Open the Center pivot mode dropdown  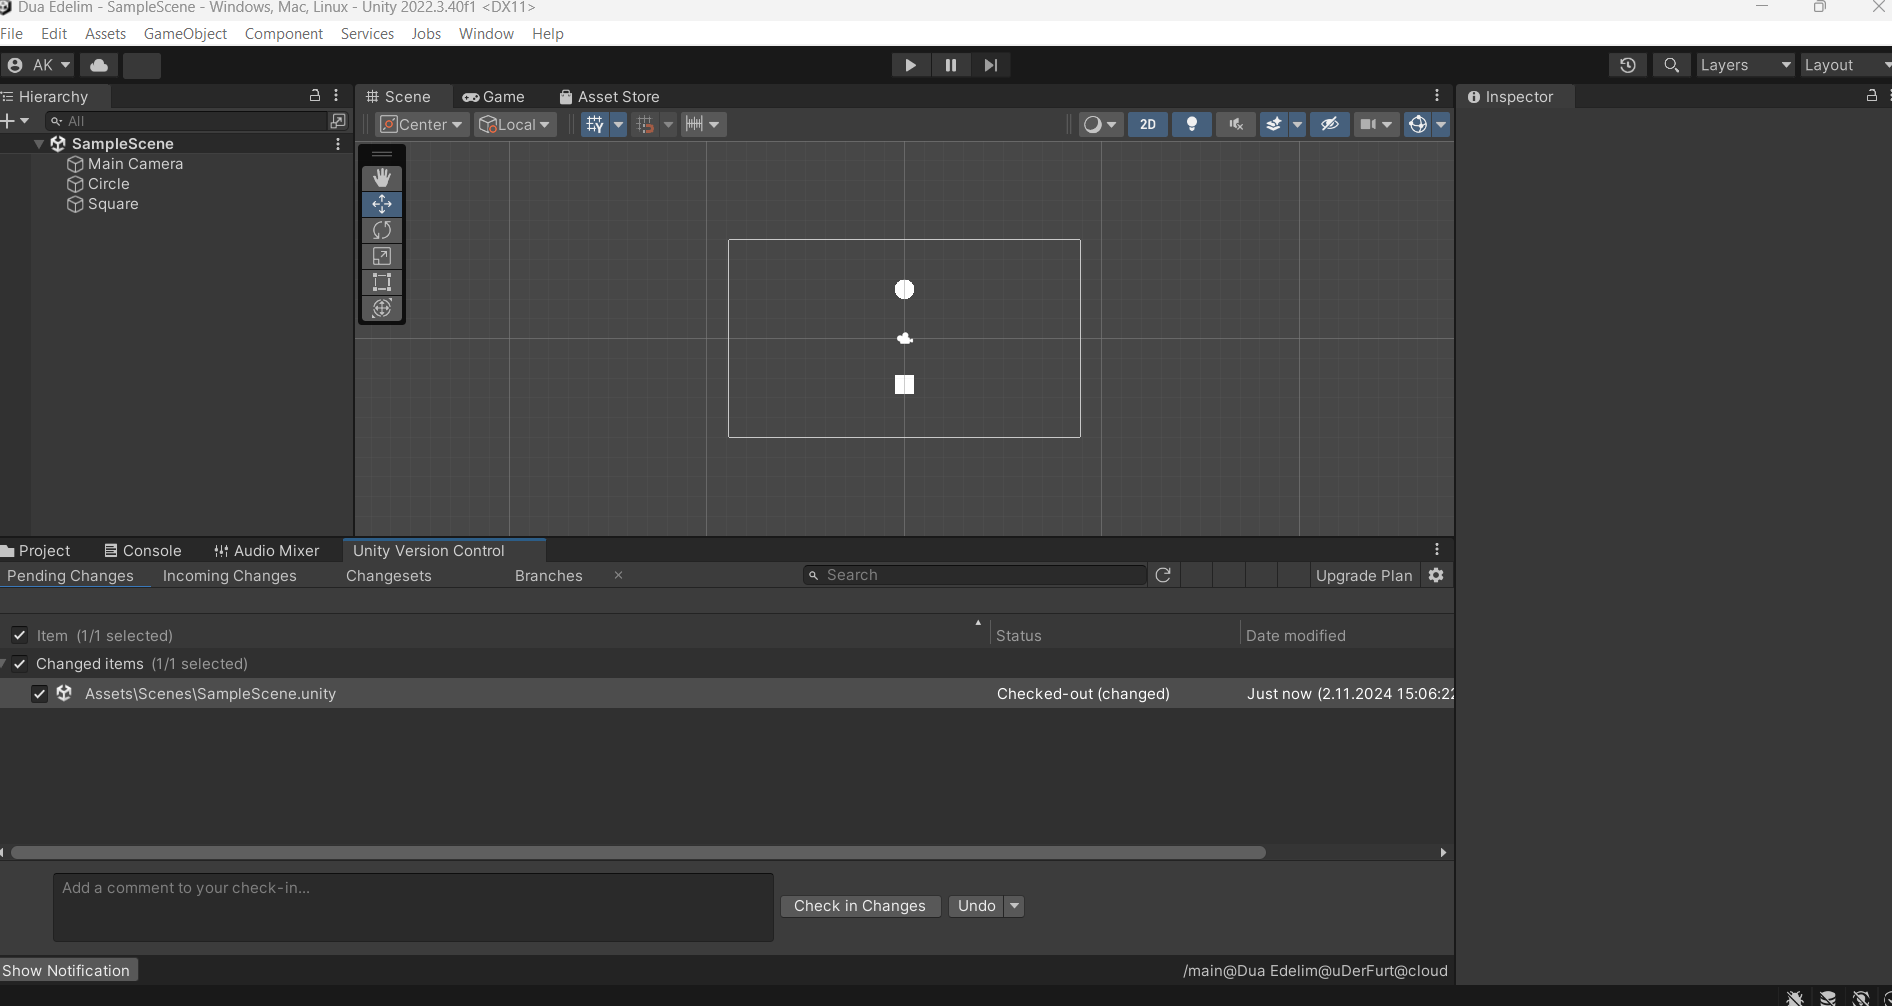click(x=422, y=124)
